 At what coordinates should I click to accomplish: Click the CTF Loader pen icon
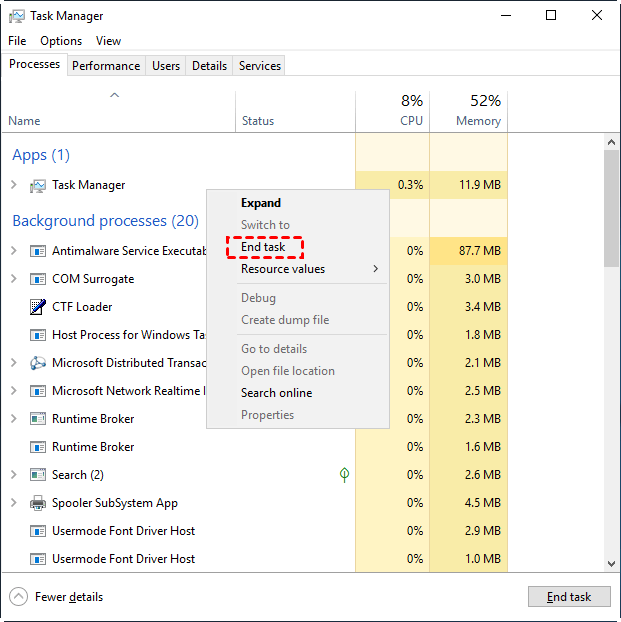(x=38, y=307)
